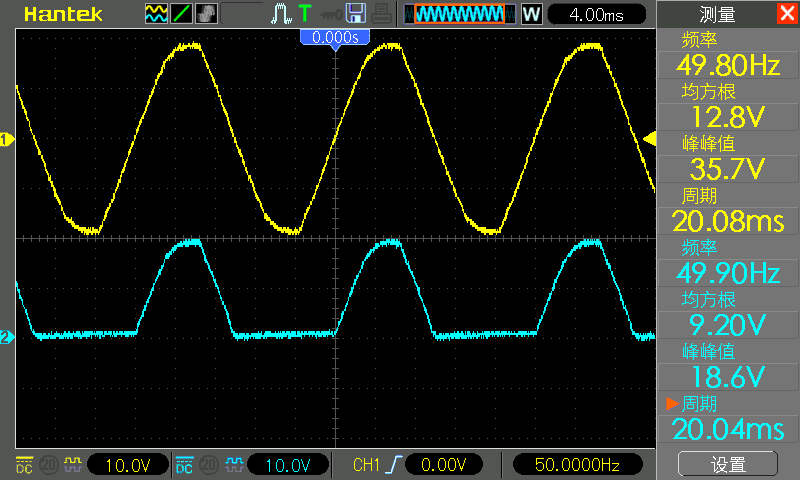Select the 周期 20.04ms measurement item
800x480 pixels.
[726, 418]
